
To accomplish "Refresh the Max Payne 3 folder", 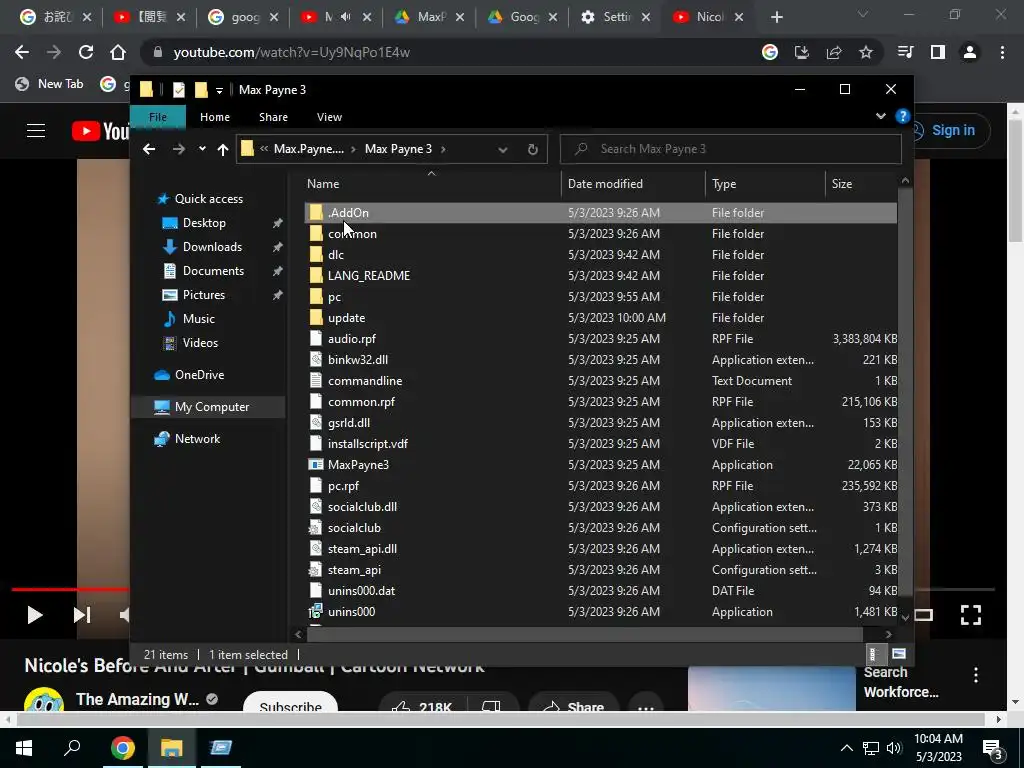I will click(533, 150).
